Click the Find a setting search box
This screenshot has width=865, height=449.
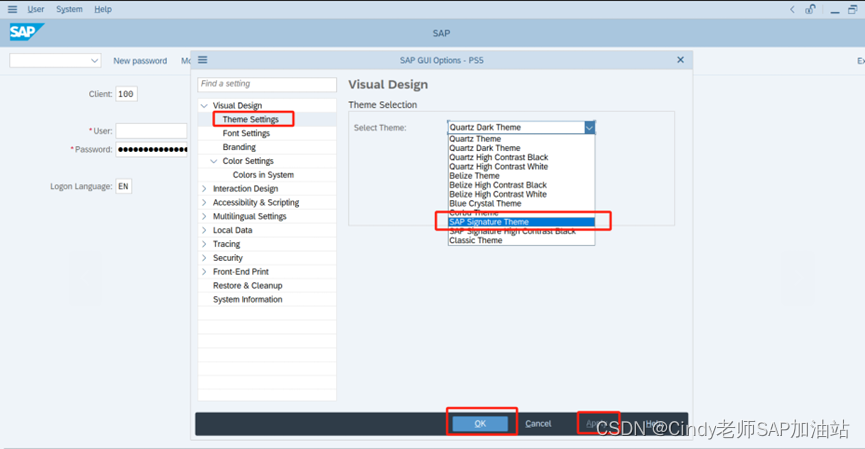click(267, 84)
